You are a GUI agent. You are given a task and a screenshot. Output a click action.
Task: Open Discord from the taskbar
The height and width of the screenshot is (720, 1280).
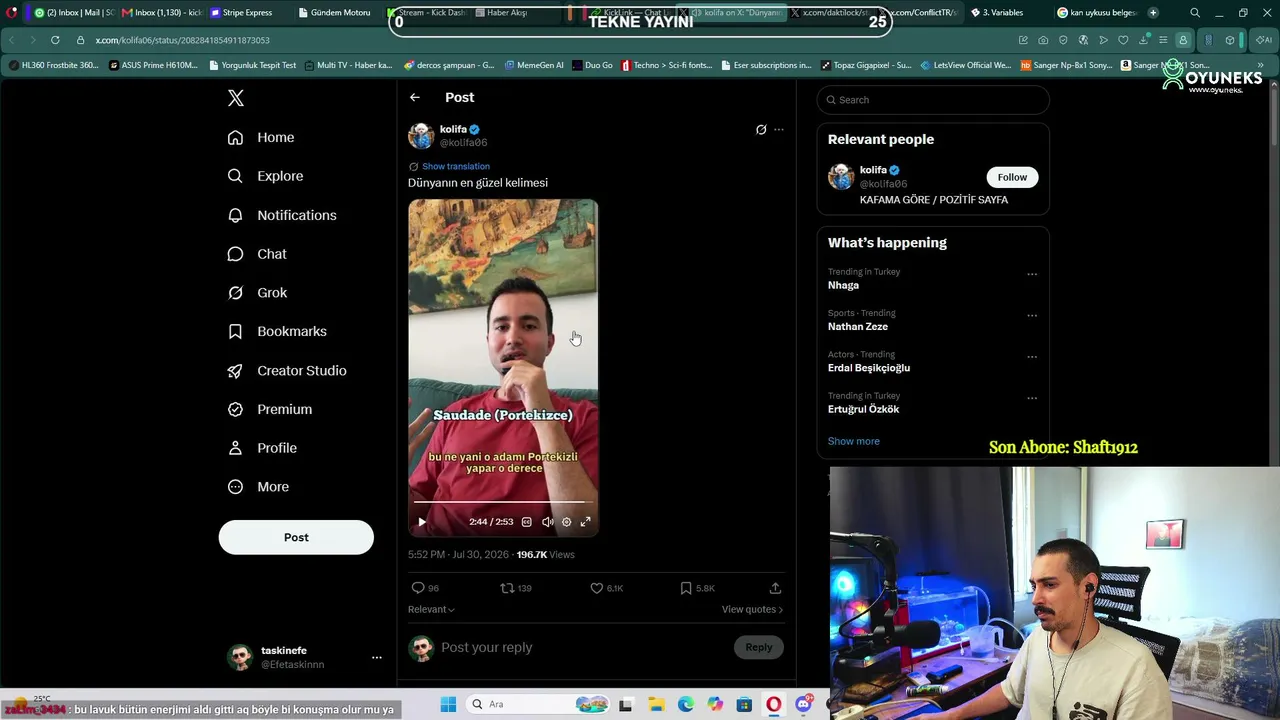803,705
